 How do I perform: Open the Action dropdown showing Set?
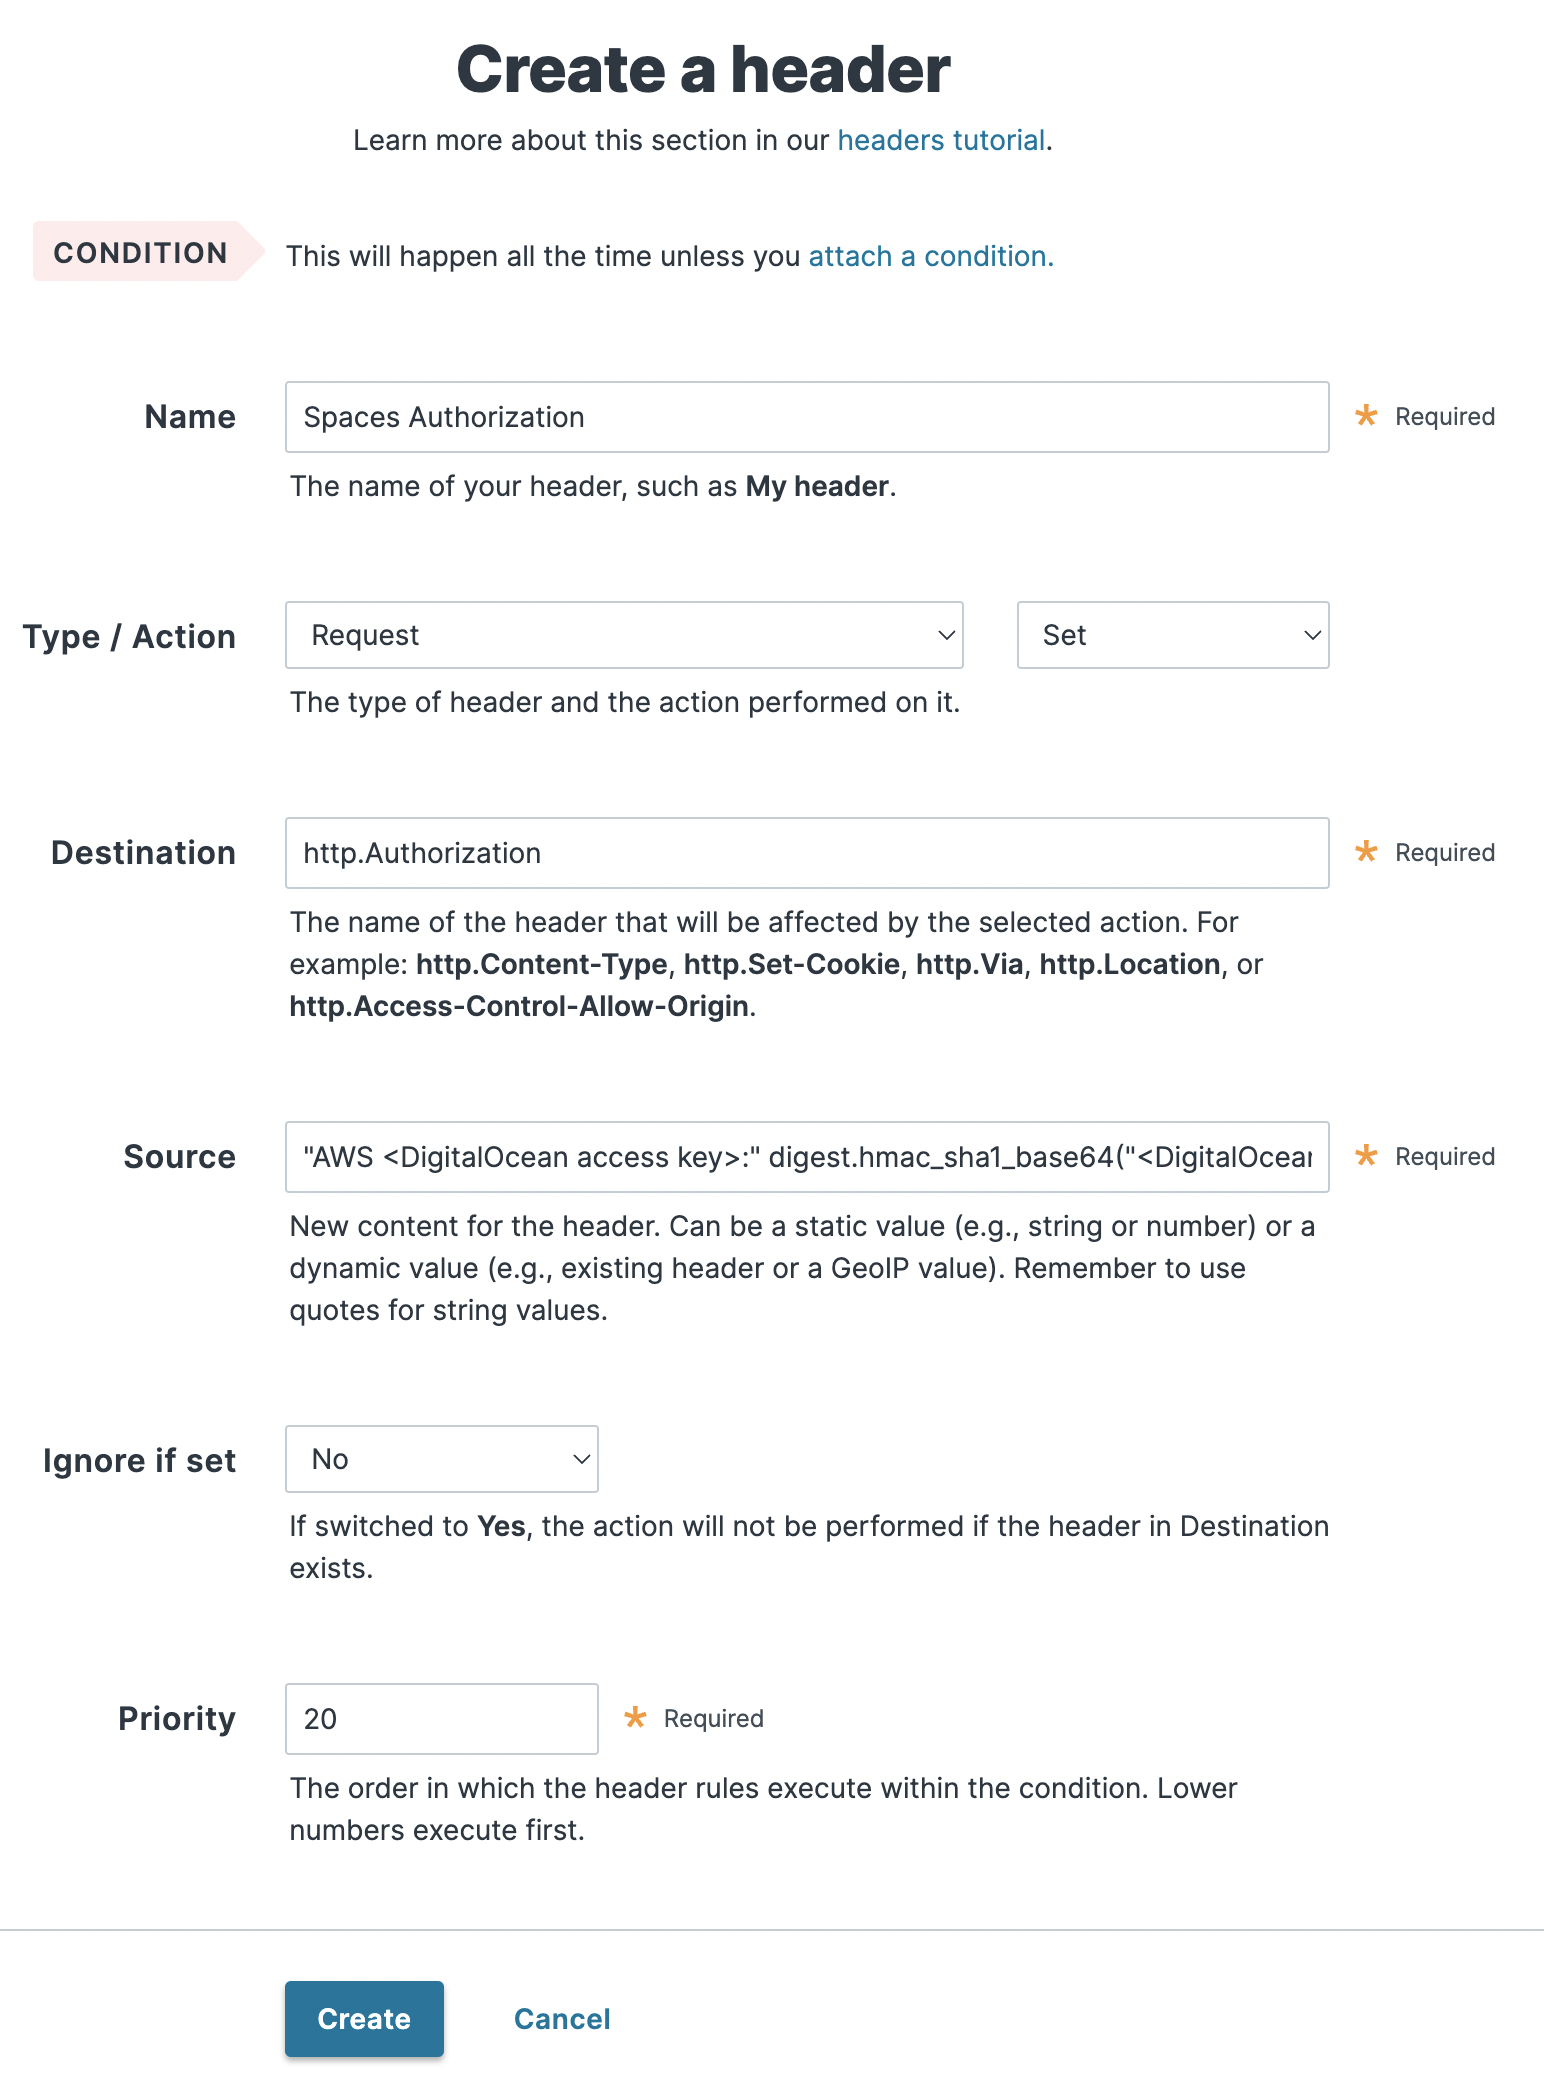click(1171, 634)
